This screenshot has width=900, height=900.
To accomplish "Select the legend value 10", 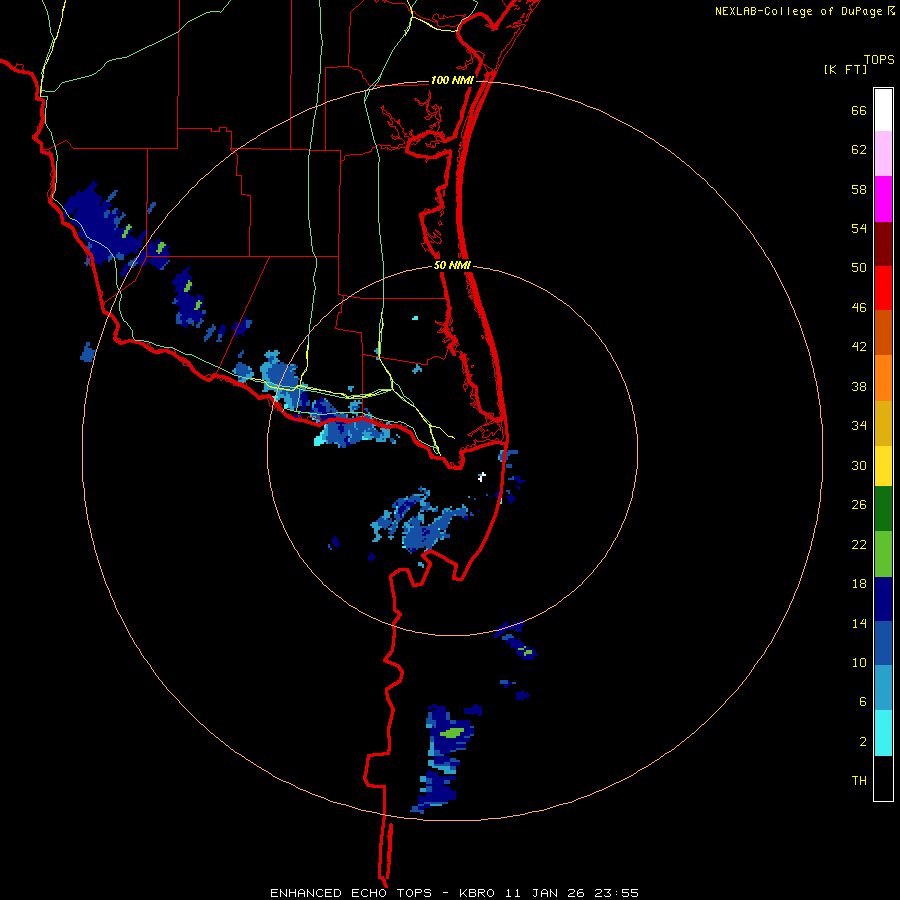I will 859,663.
